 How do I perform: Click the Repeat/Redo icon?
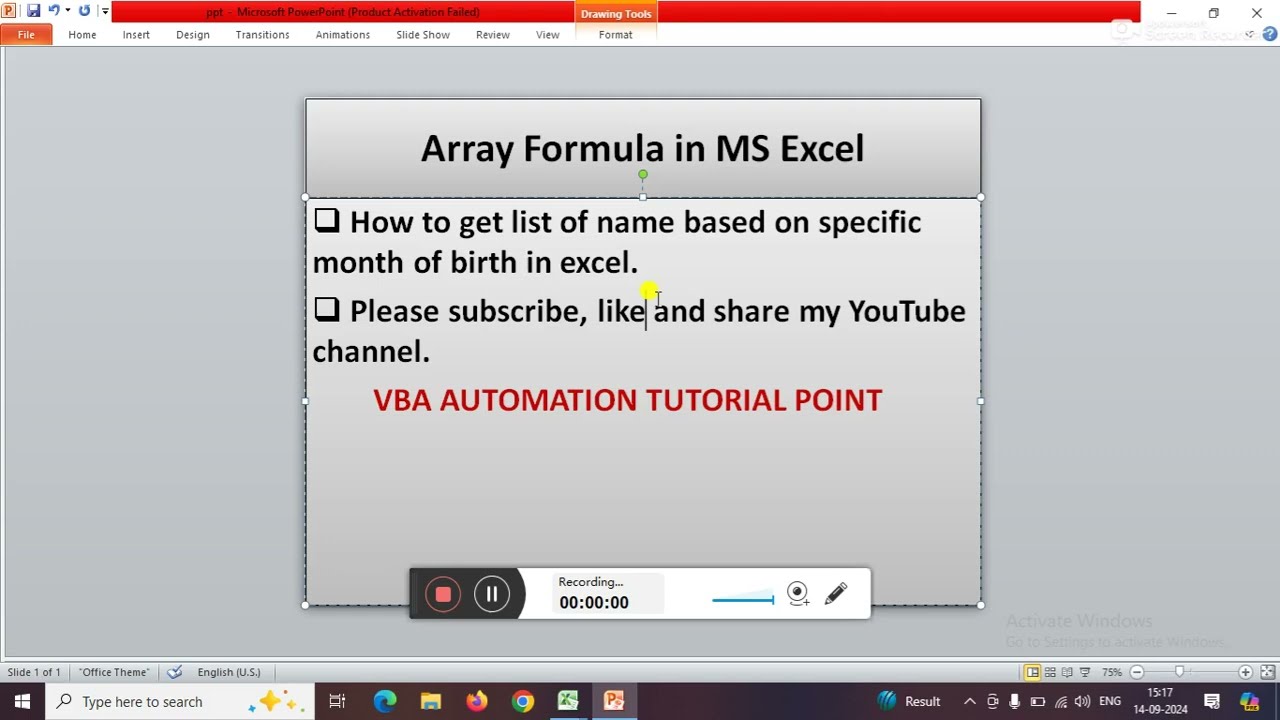pos(84,11)
